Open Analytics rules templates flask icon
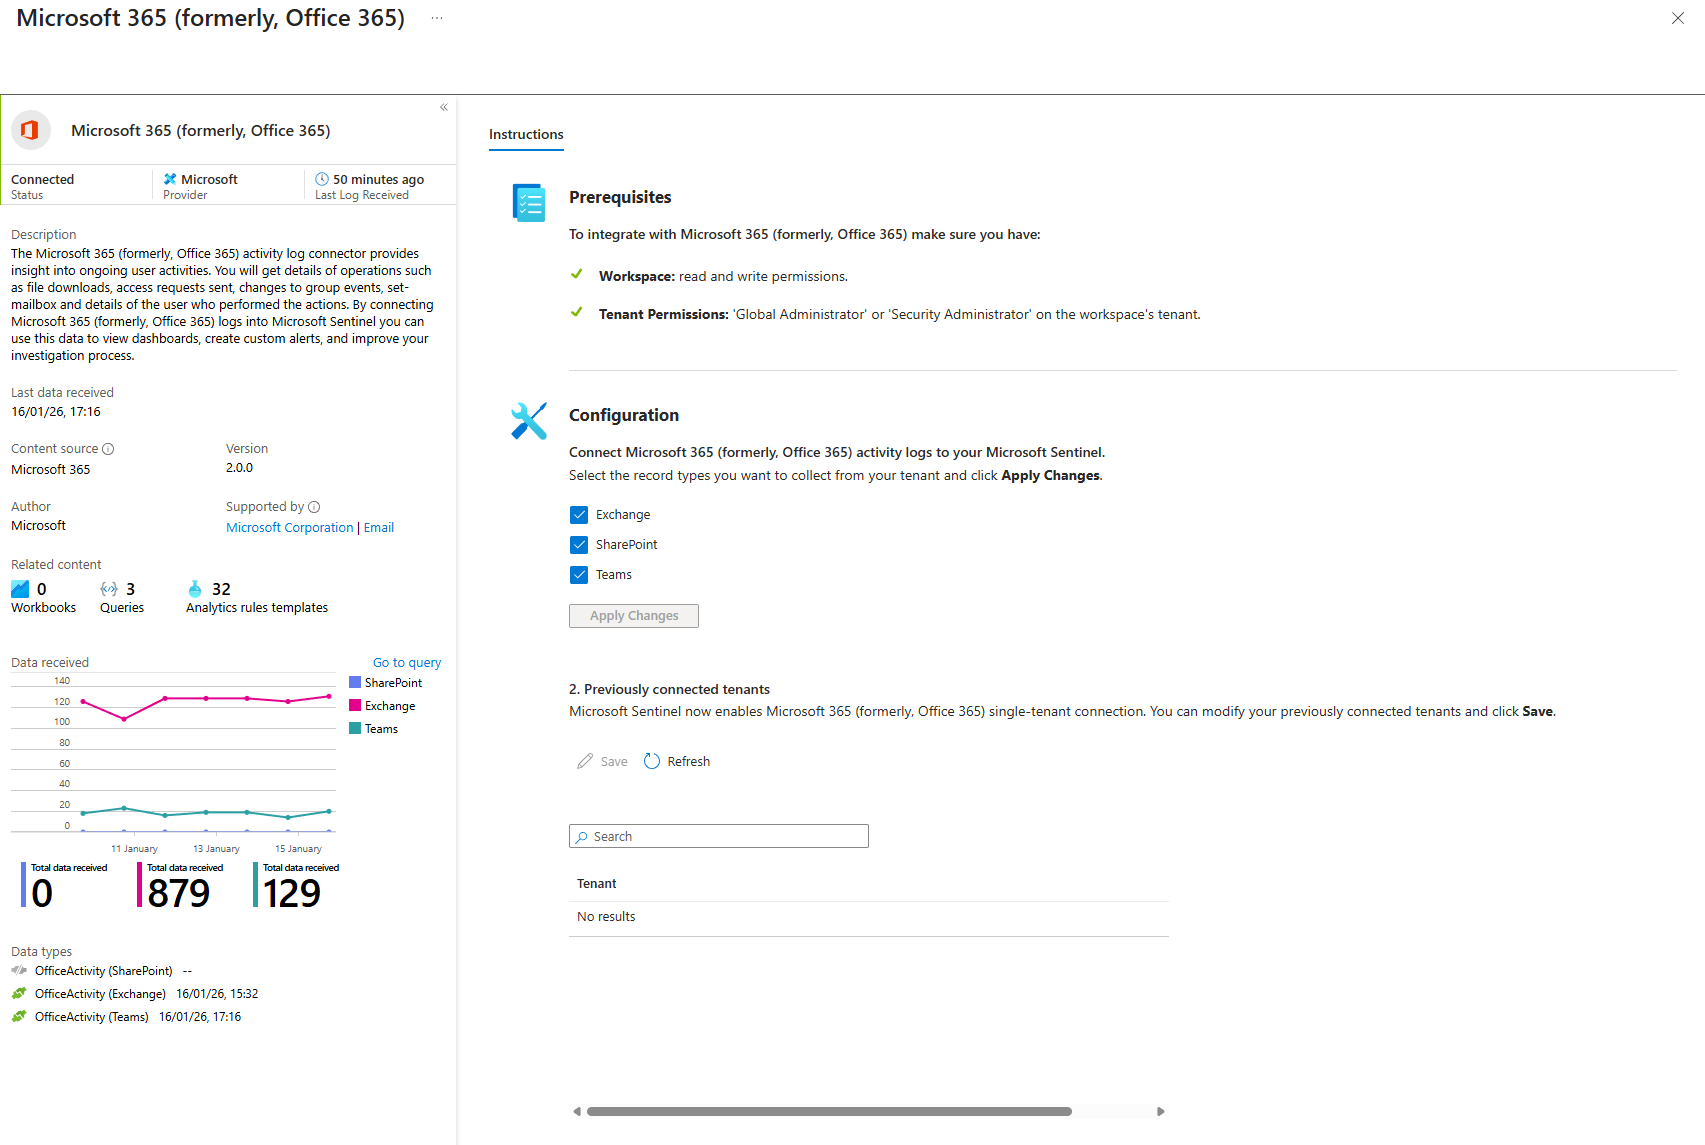 click(x=195, y=589)
